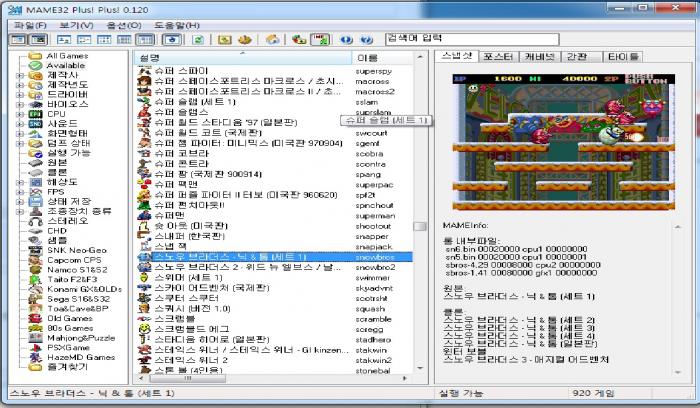Expand the 해상도 tree node

(x=20, y=182)
